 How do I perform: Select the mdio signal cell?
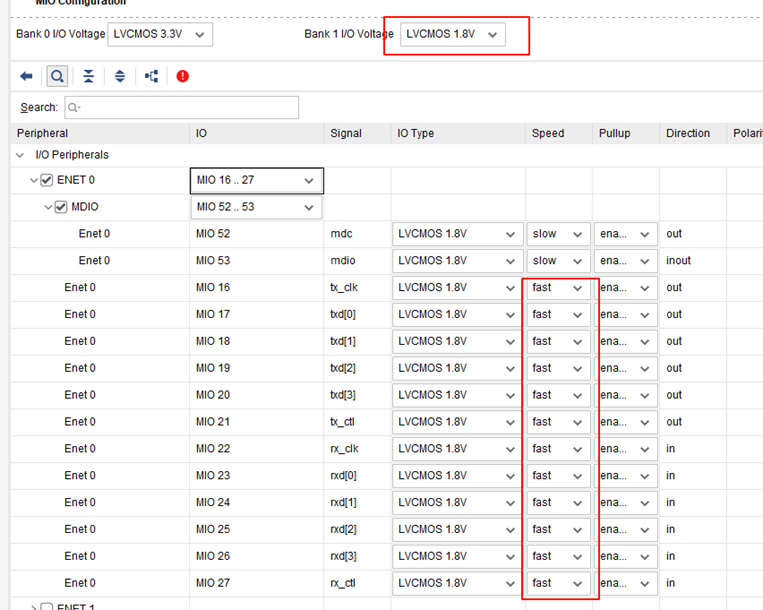357,261
